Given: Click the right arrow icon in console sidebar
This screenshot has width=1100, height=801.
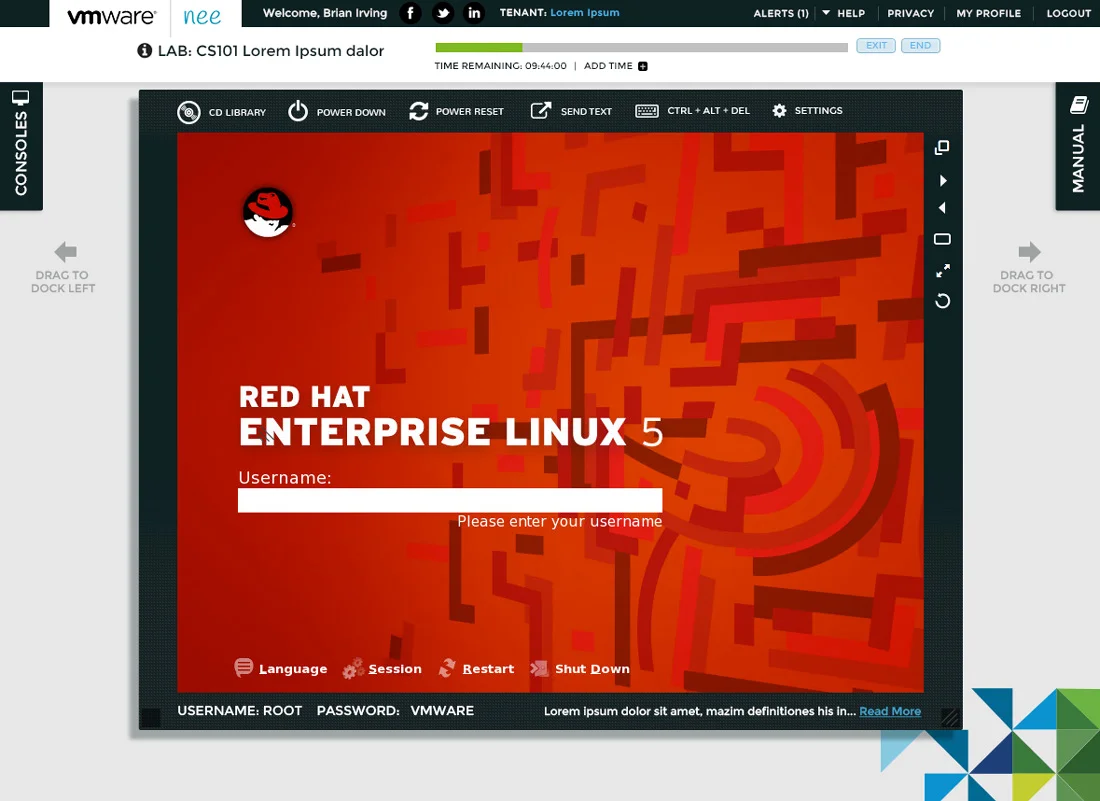Looking at the screenshot, I should coord(943,180).
